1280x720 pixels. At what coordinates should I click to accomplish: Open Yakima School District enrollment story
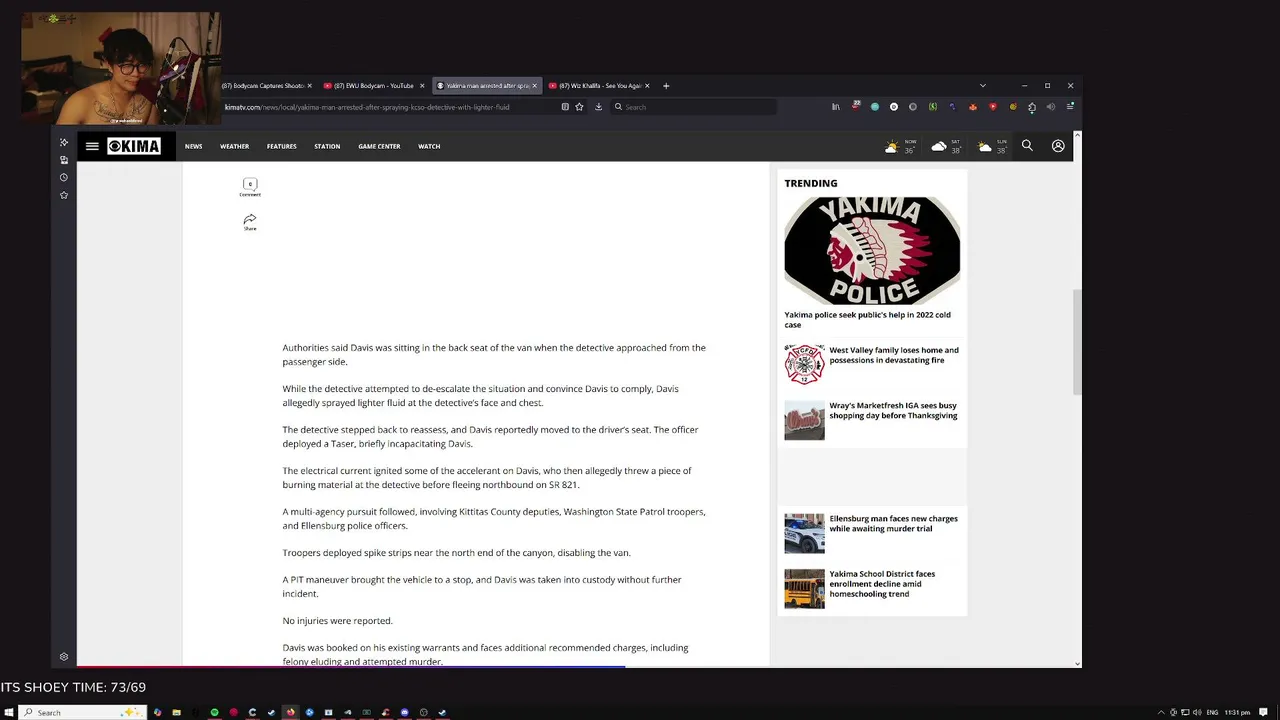[x=882, y=584]
